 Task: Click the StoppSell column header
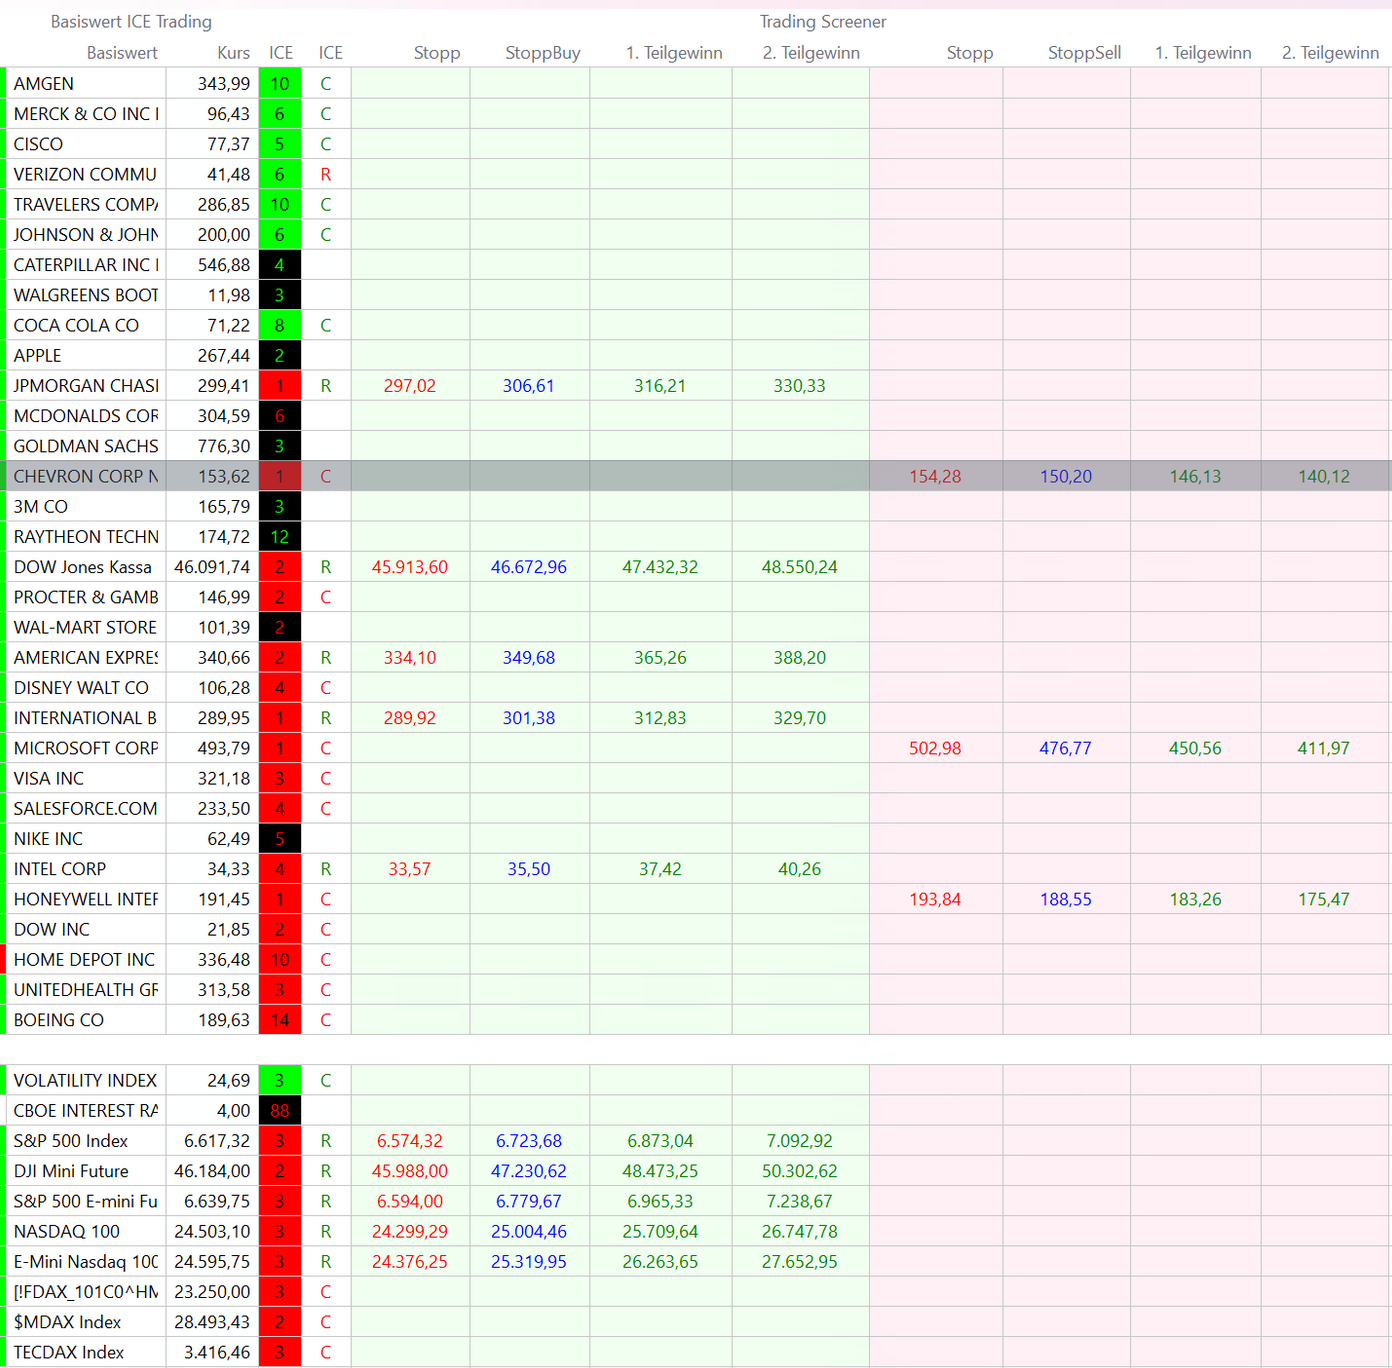tap(1083, 53)
